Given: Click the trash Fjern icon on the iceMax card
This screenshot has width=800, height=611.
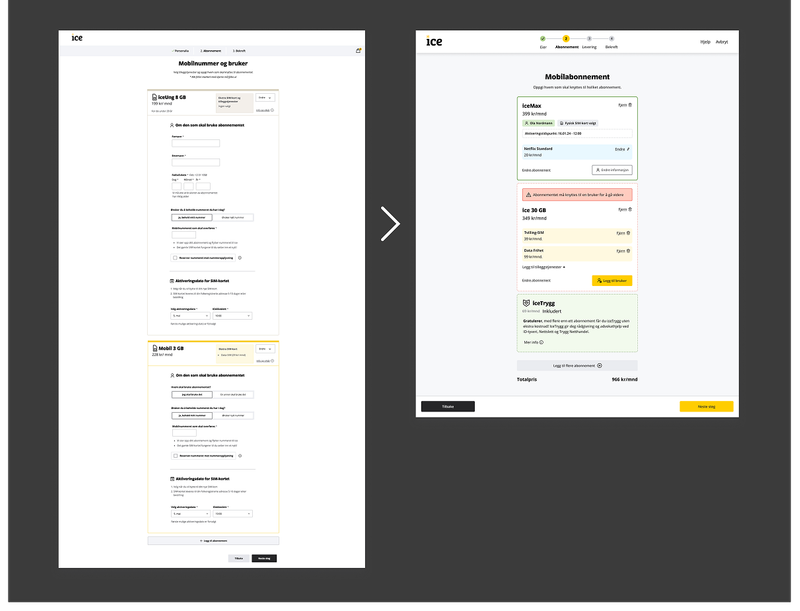Looking at the screenshot, I should pos(630,105).
